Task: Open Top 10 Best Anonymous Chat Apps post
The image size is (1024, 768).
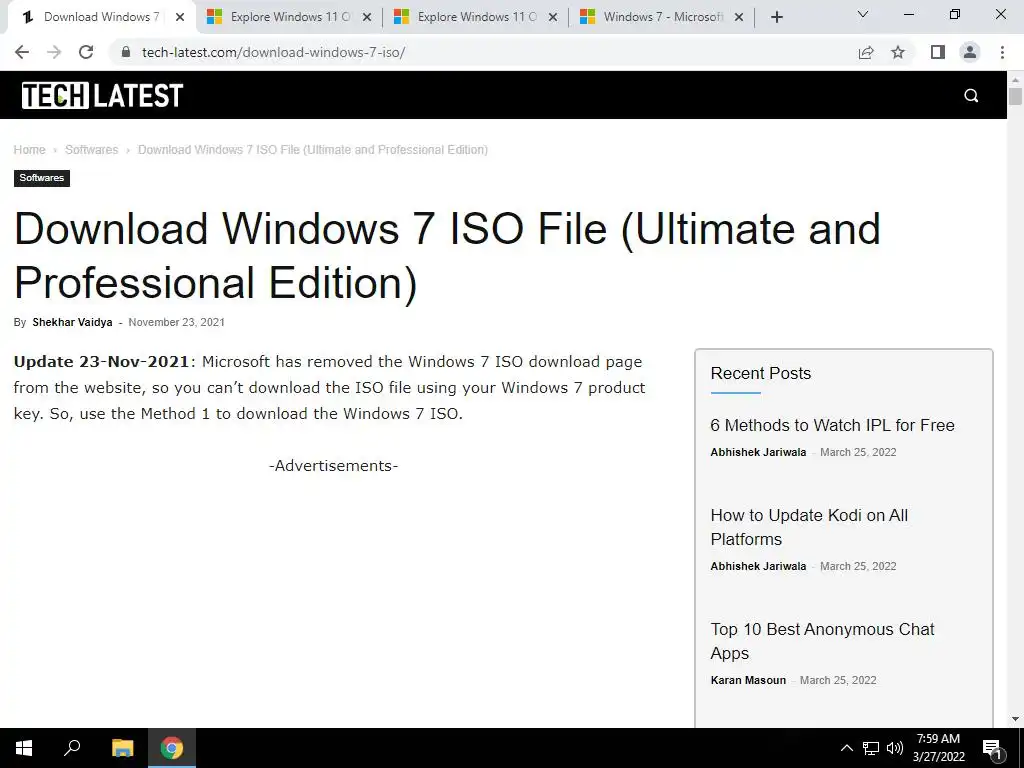Action: 822,641
